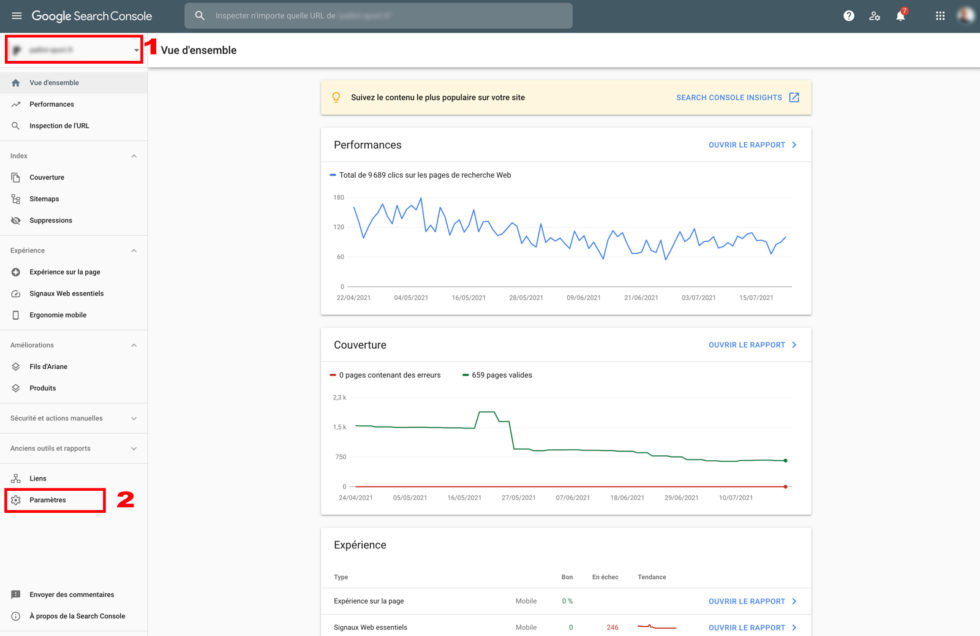Open the notifications bell icon

pos(900,16)
